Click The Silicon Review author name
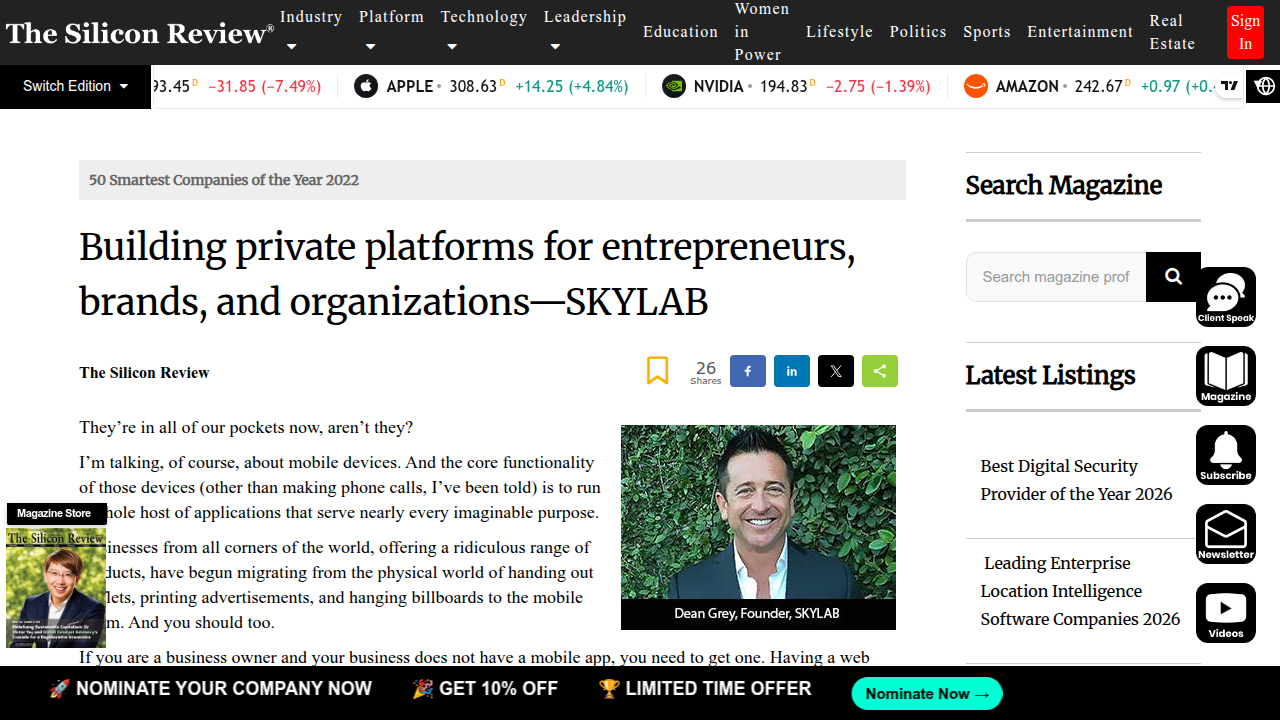The height and width of the screenshot is (720, 1280). tap(144, 373)
